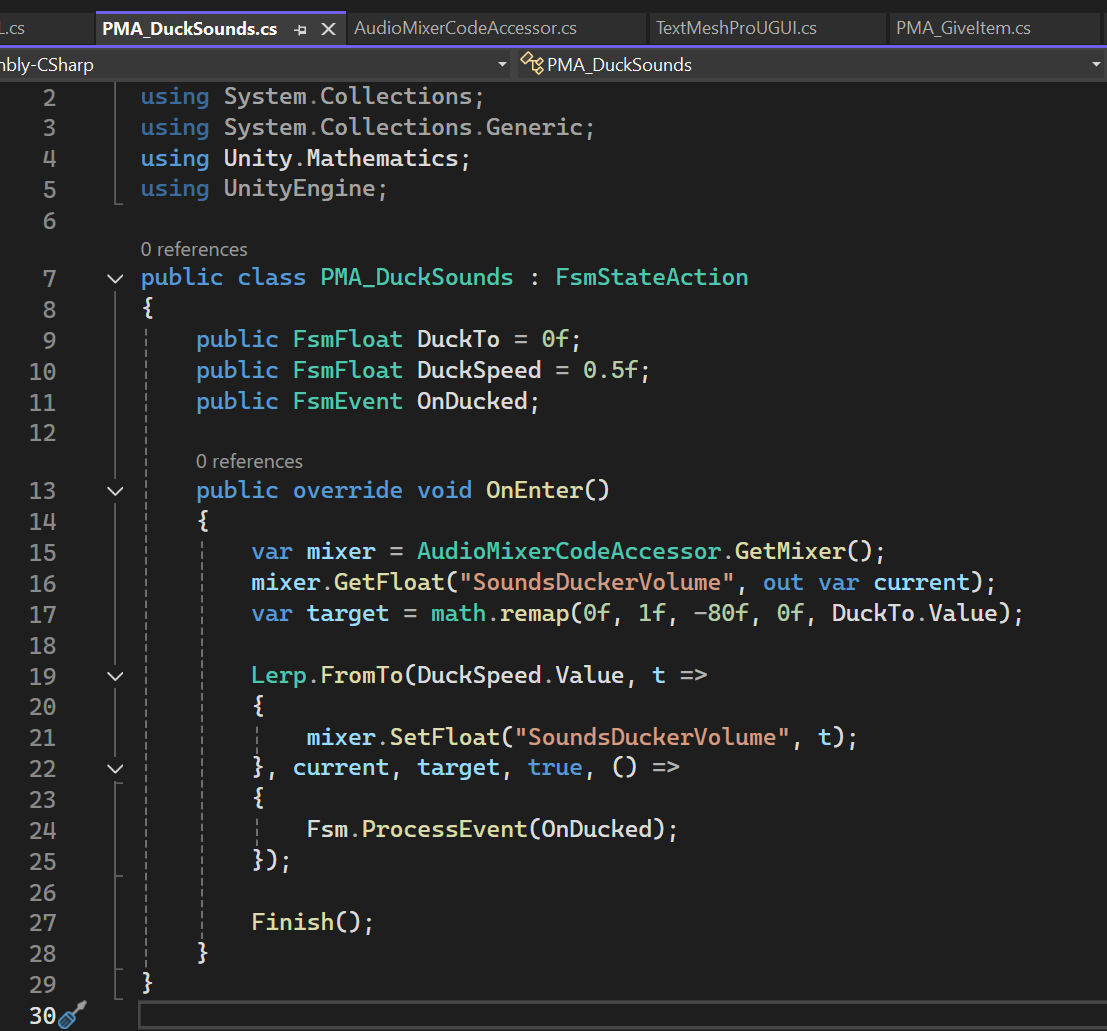Click System.Collections.Generic on line 3

403,128
